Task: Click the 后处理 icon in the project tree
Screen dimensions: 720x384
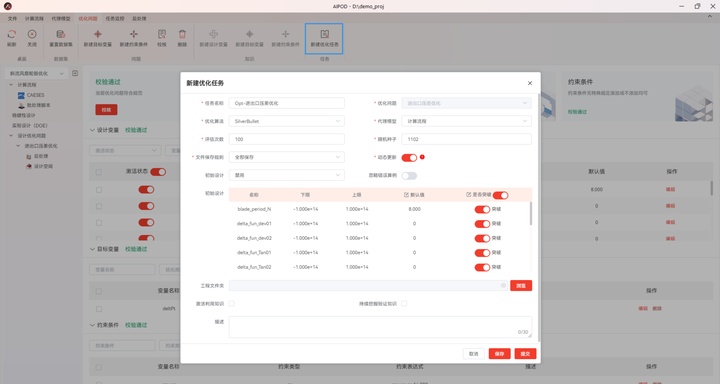Action: pyautogui.click(x=28, y=156)
